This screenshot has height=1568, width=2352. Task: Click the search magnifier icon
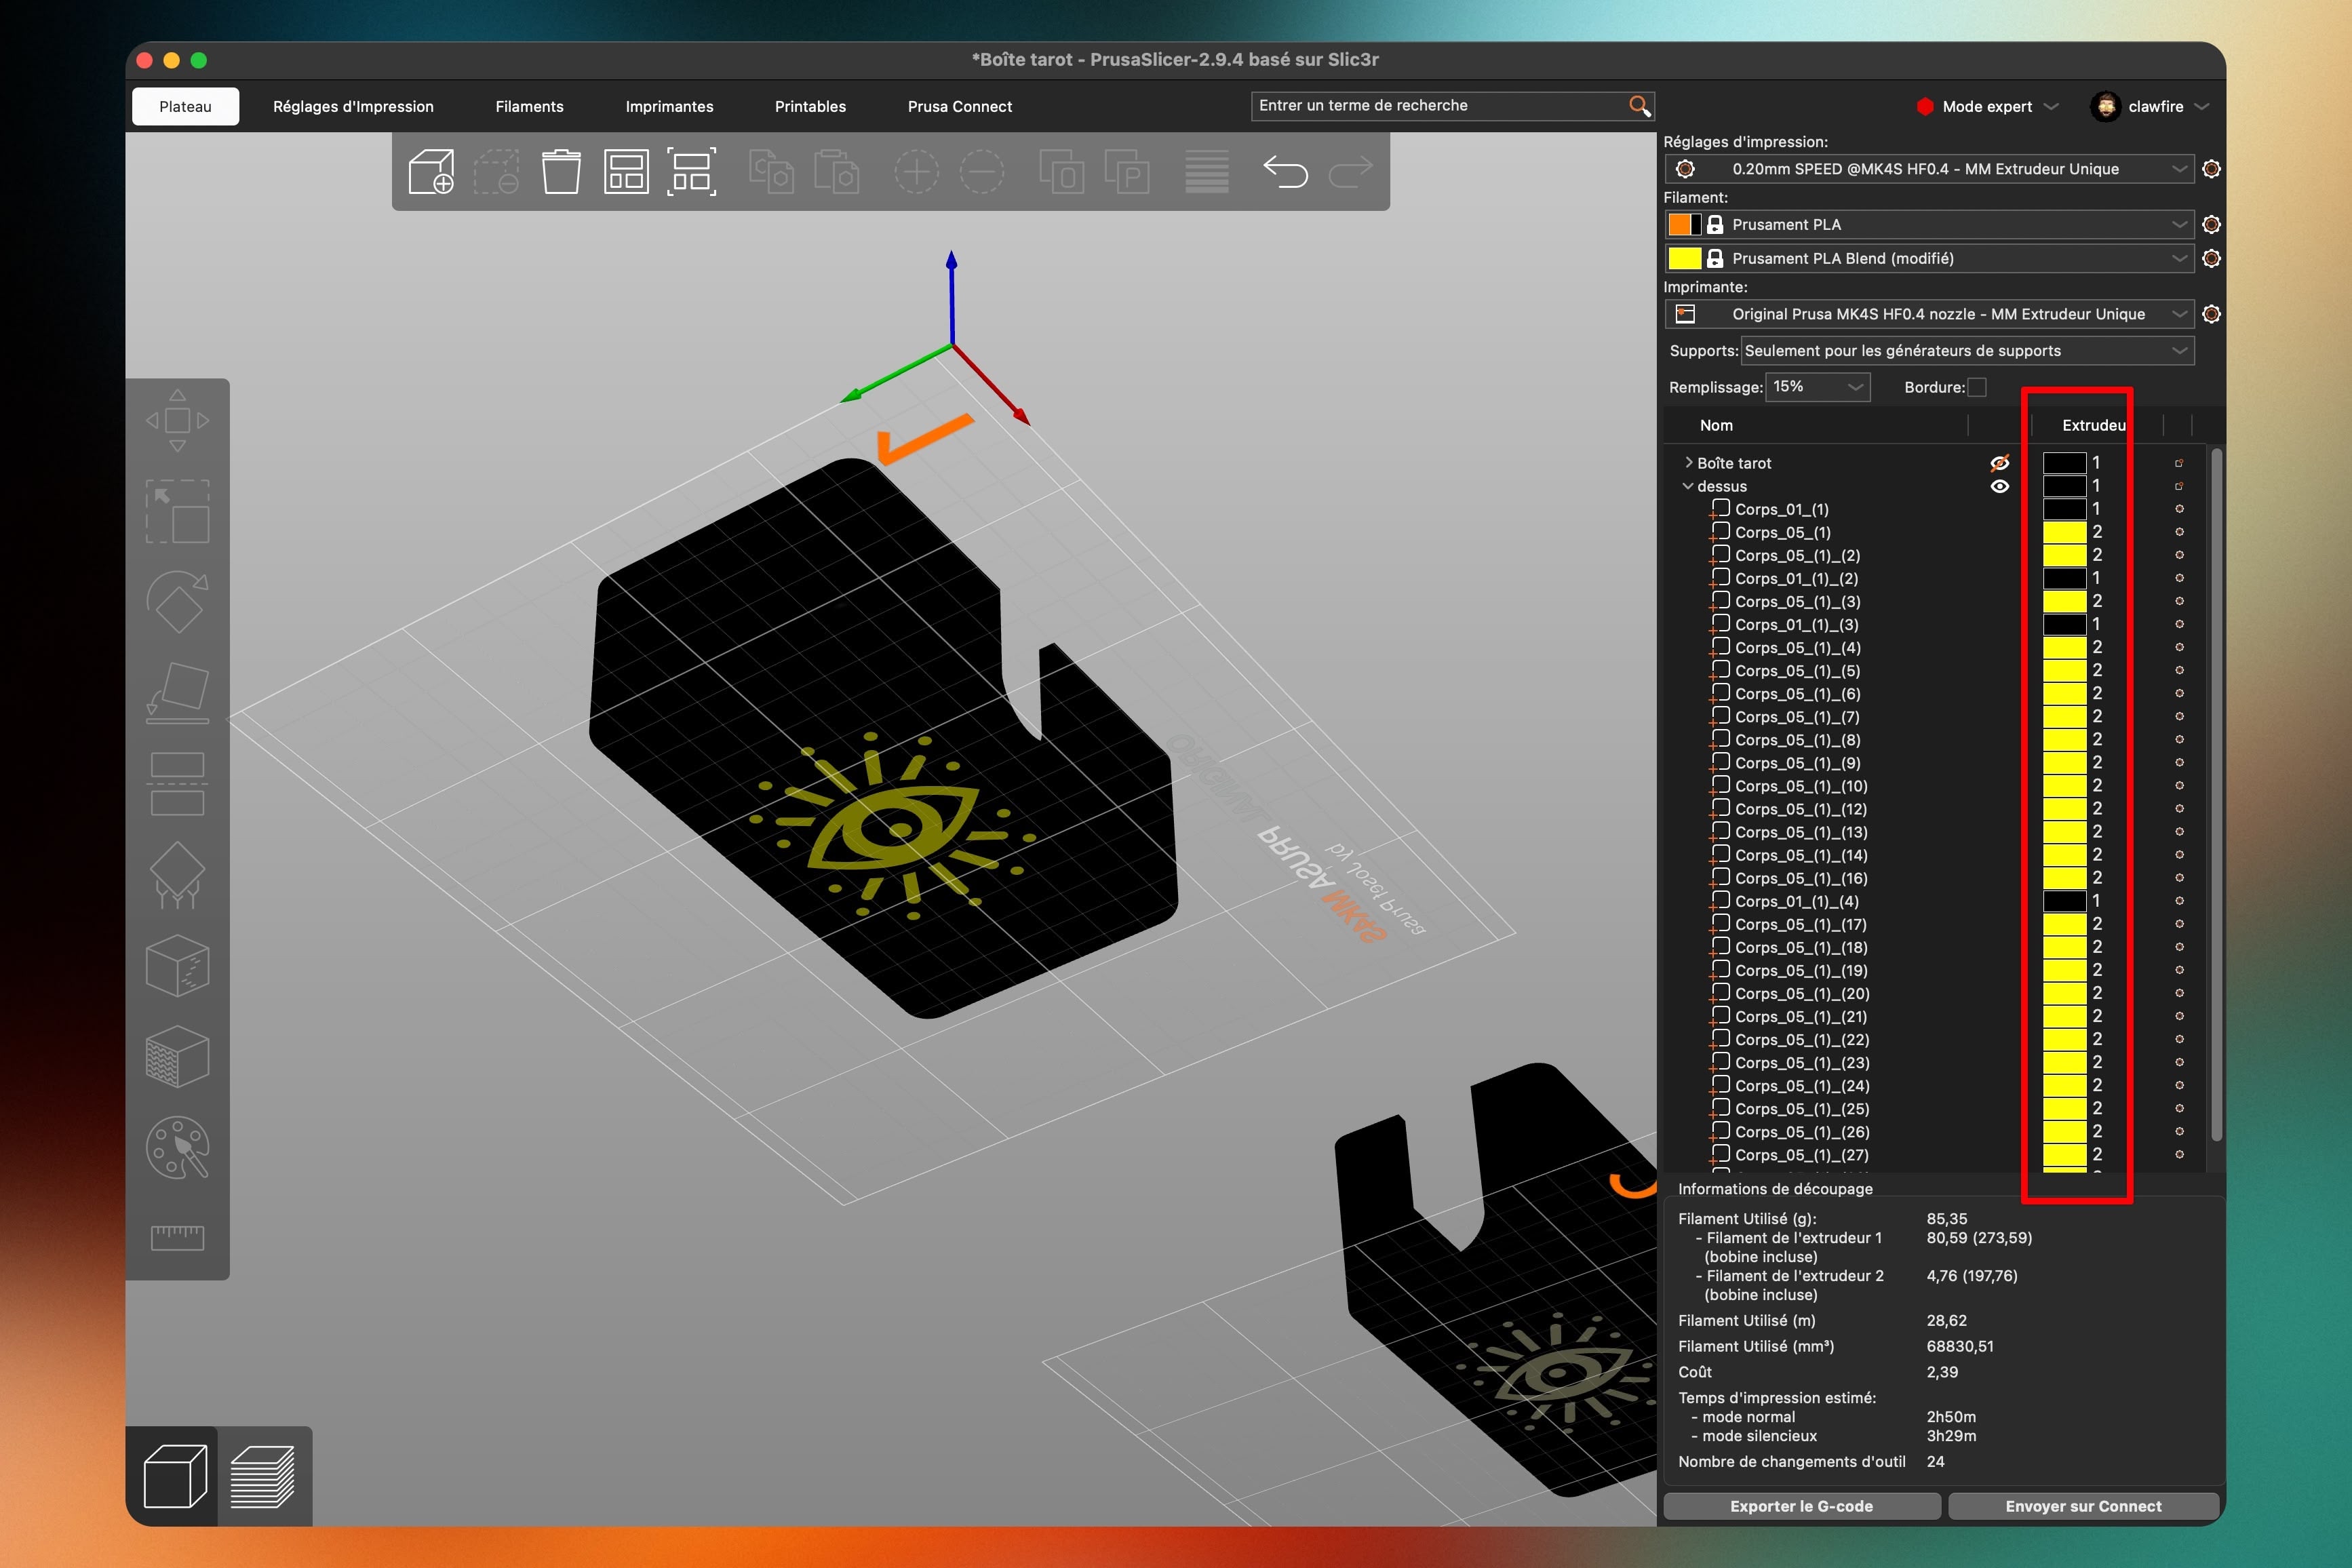(x=1639, y=106)
